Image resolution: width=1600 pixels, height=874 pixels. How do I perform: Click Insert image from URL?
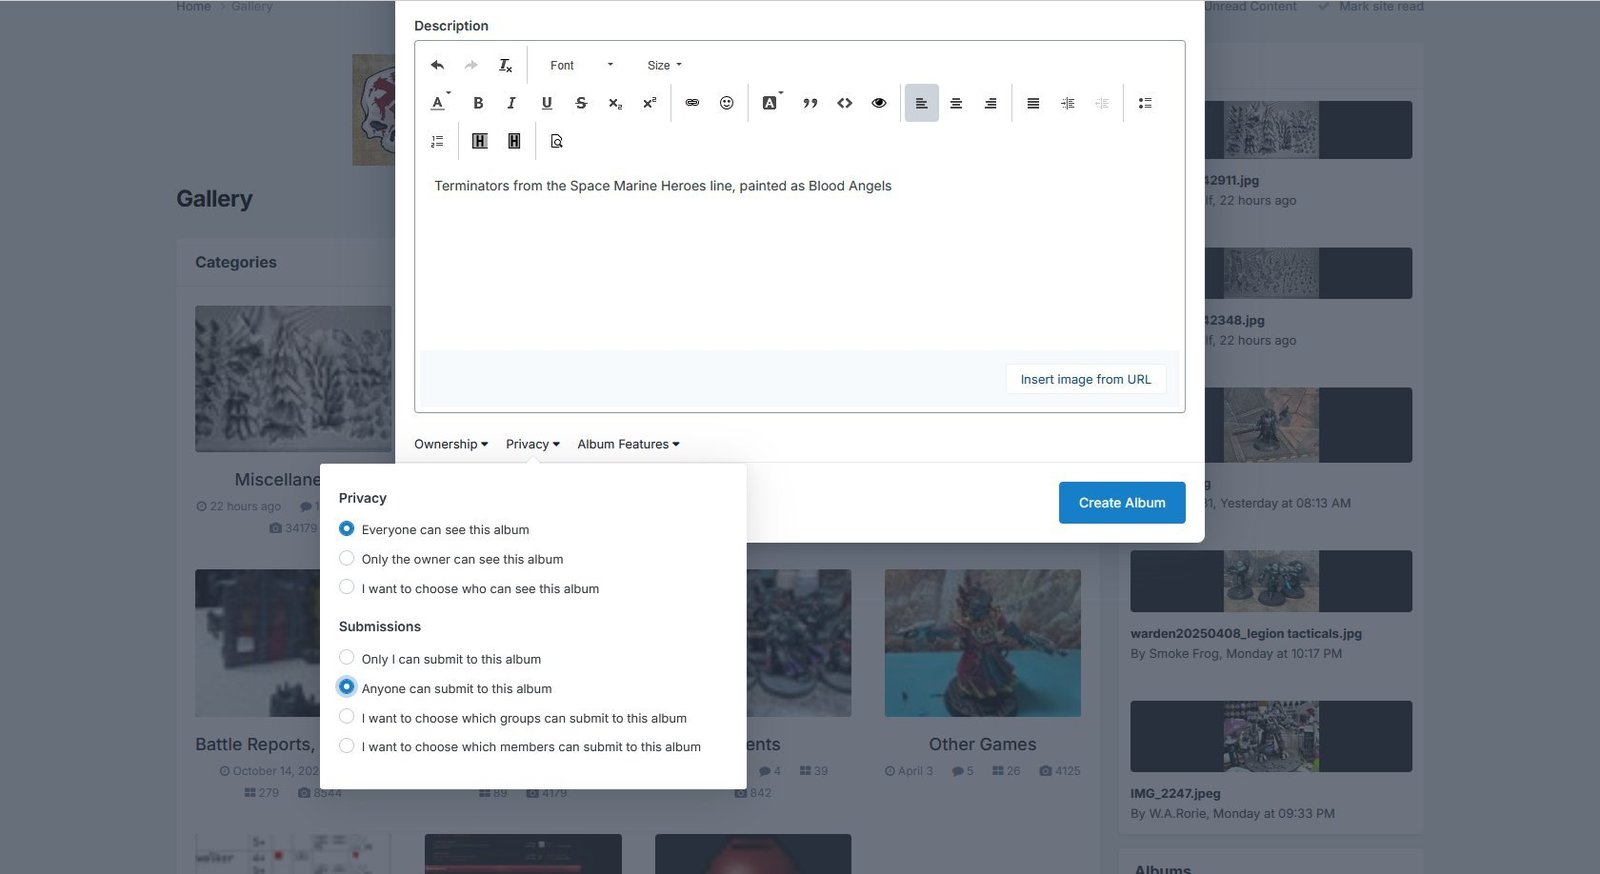pyautogui.click(x=1086, y=379)
